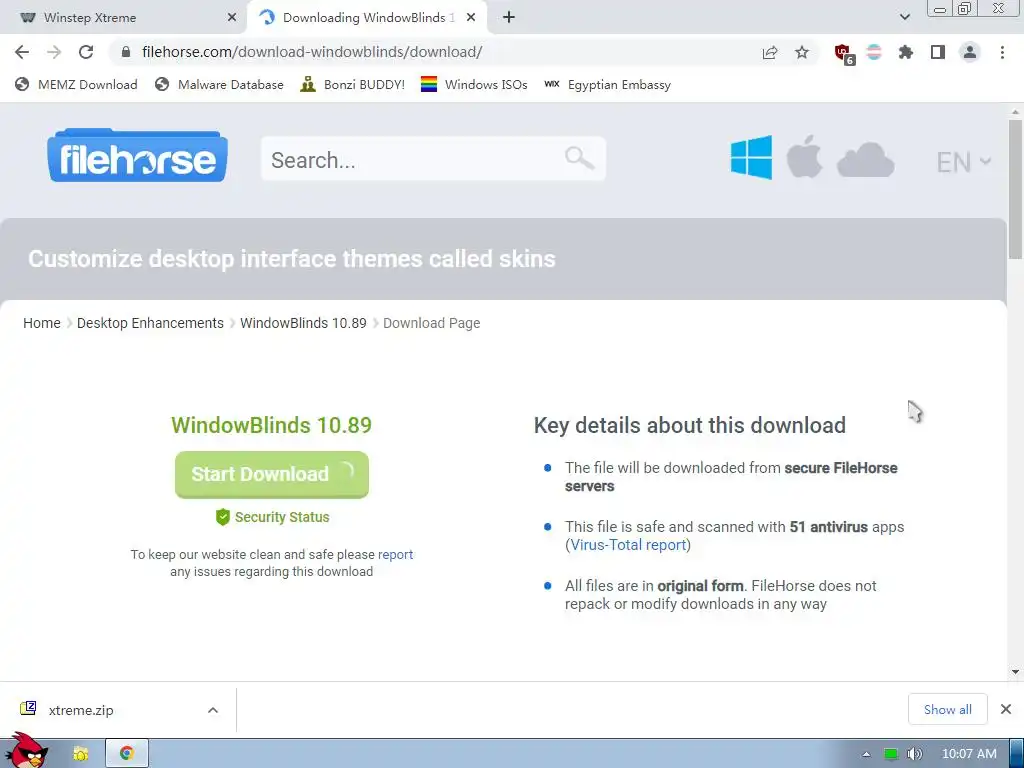Show hidden tray icons arrow
The width and height of the screenshot is (1024, 768).
[866, 754]
